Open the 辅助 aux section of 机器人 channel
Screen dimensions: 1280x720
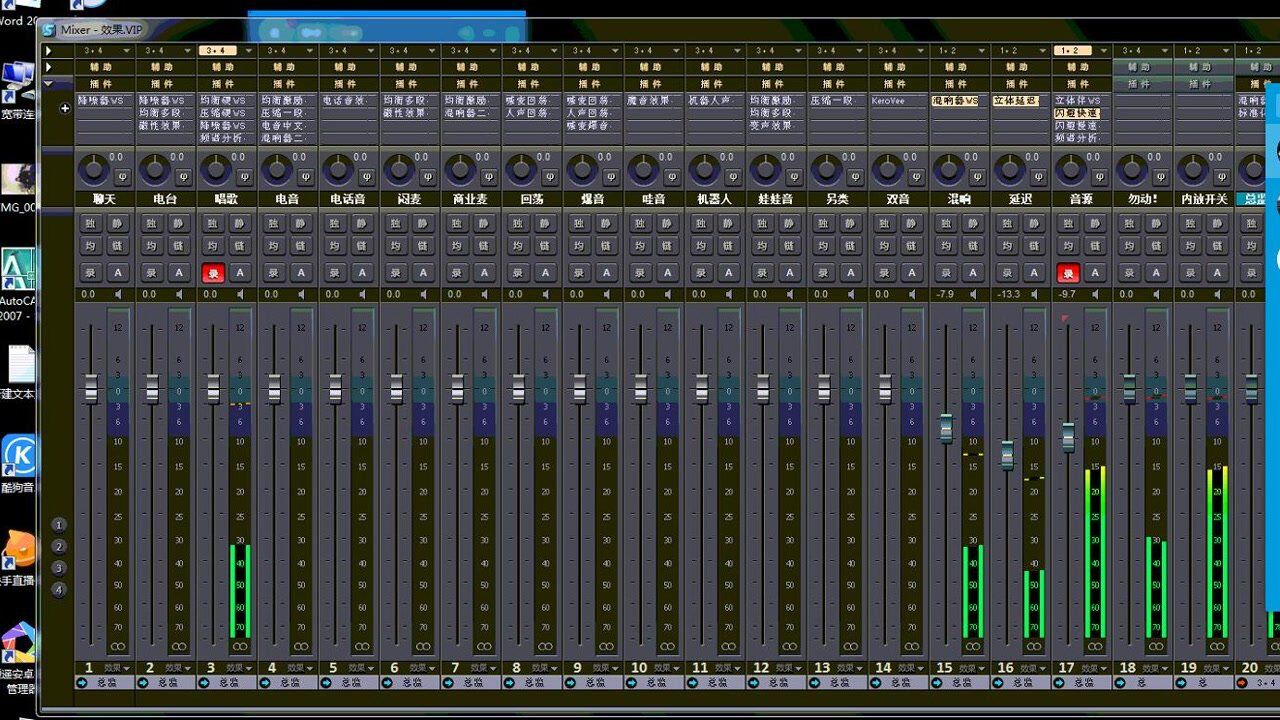[x=711, y=67]
